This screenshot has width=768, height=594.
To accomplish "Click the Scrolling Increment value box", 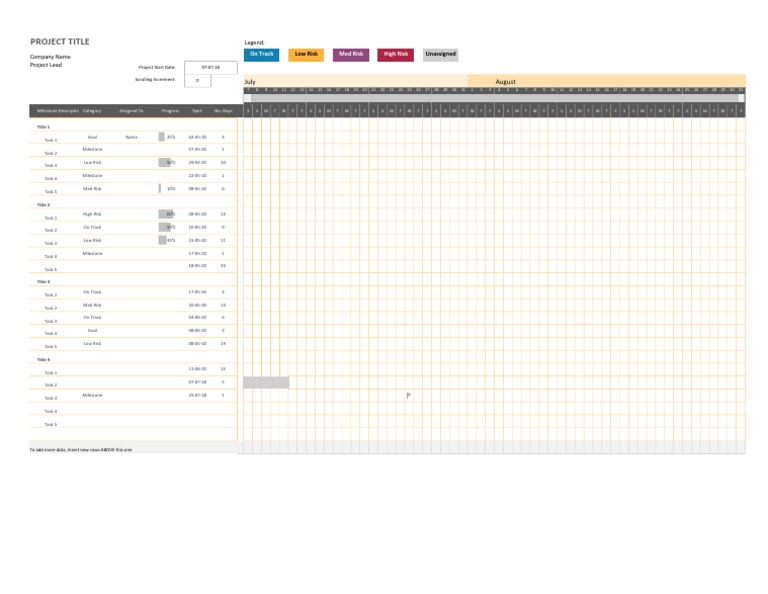I will coord(197,80).
